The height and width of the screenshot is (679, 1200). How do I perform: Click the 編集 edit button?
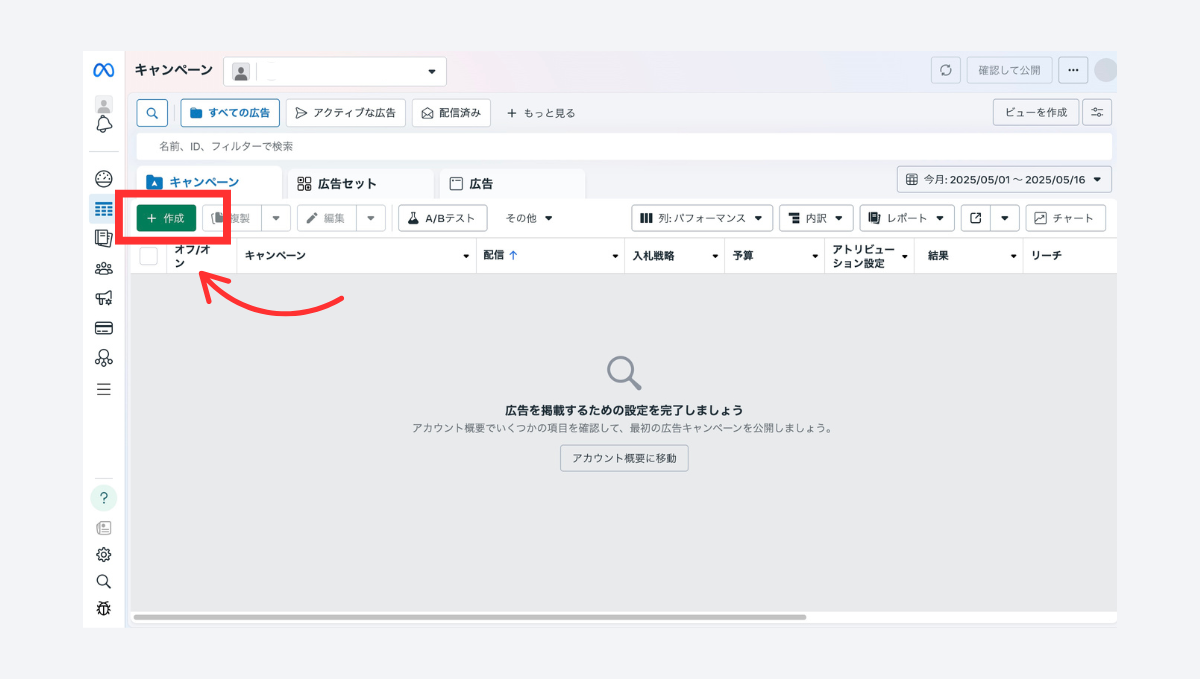[x=327, y=218]
